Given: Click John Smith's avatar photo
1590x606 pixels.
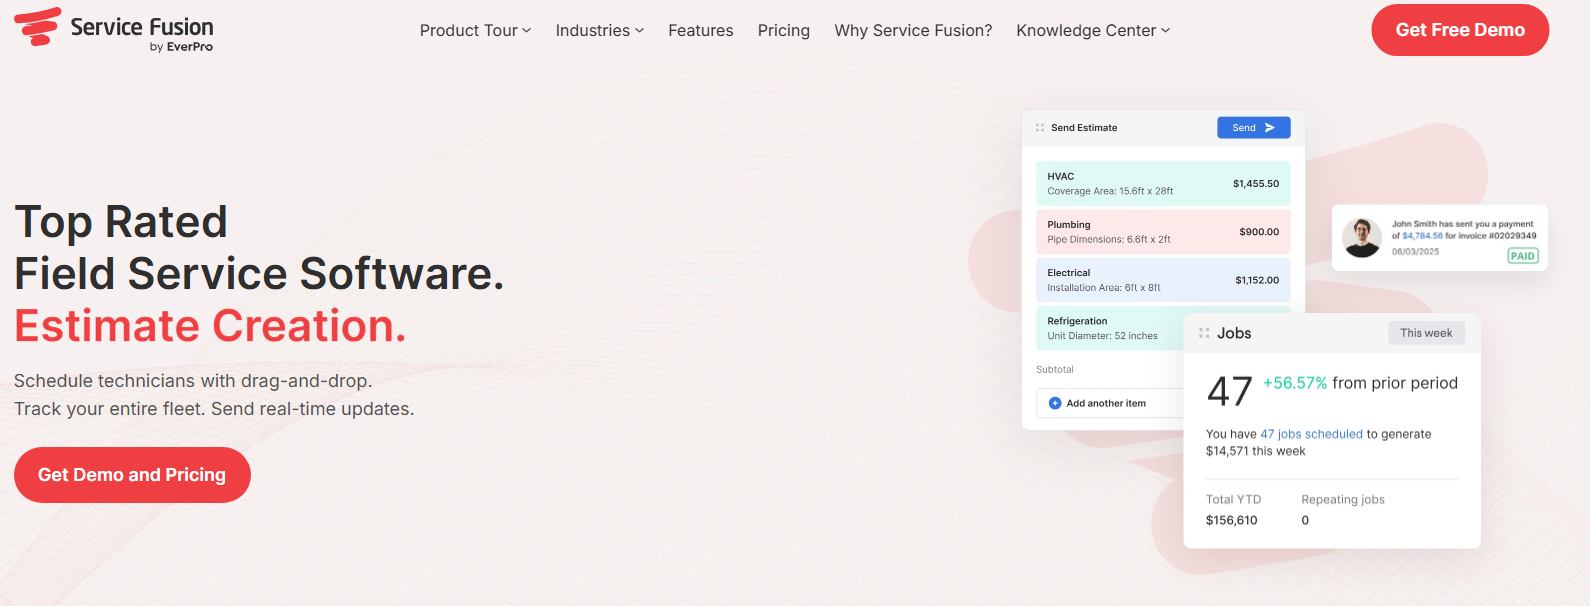Looking at the screenshot, I should point(1362,238).
